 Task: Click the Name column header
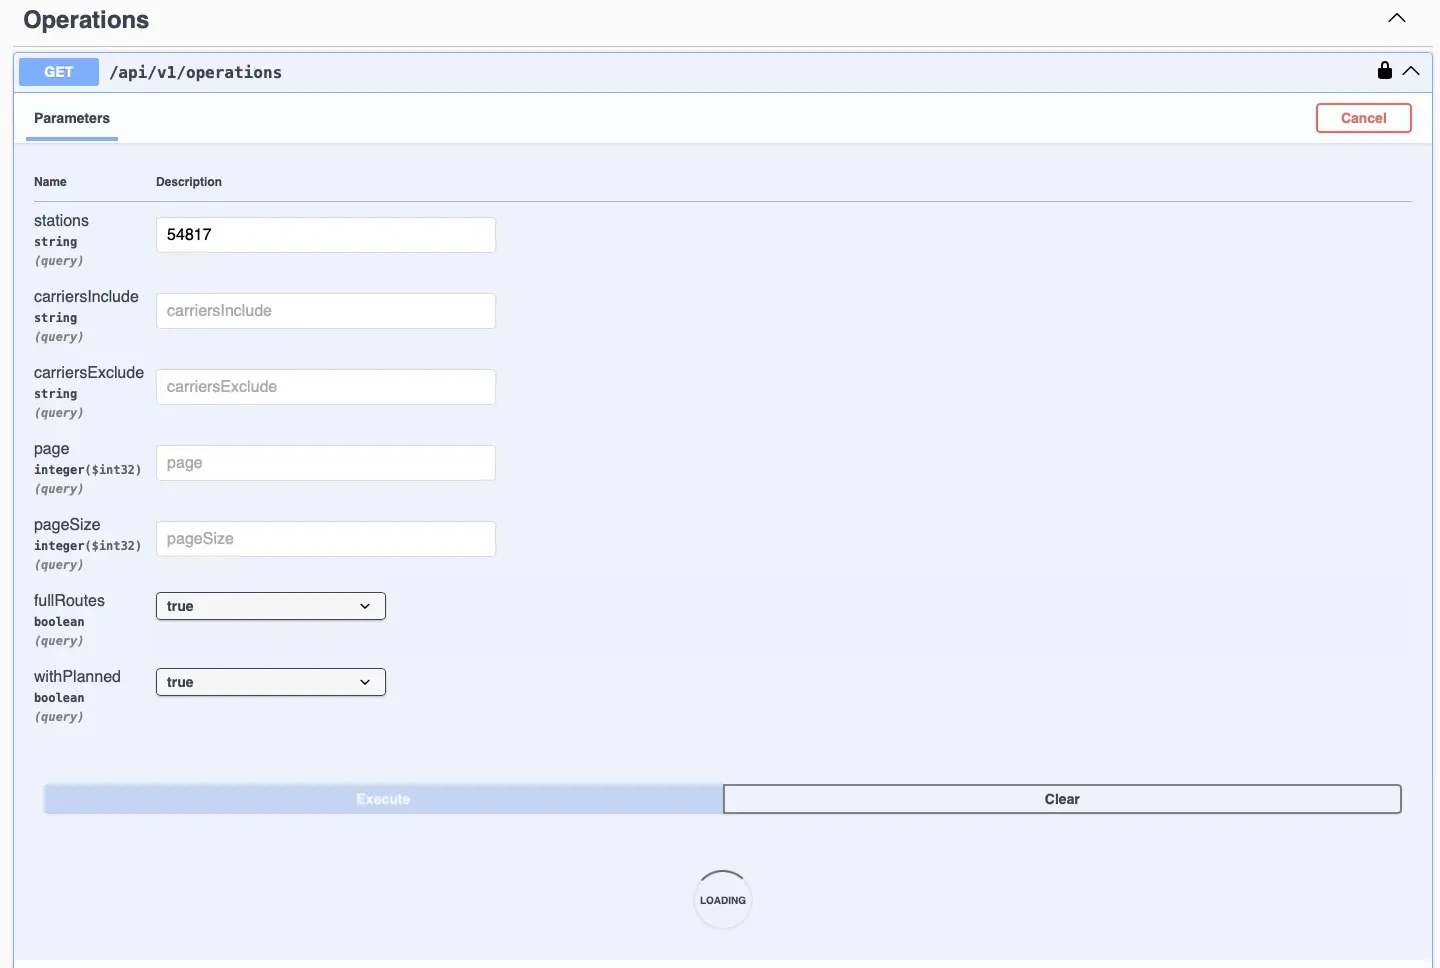(50, 182)
